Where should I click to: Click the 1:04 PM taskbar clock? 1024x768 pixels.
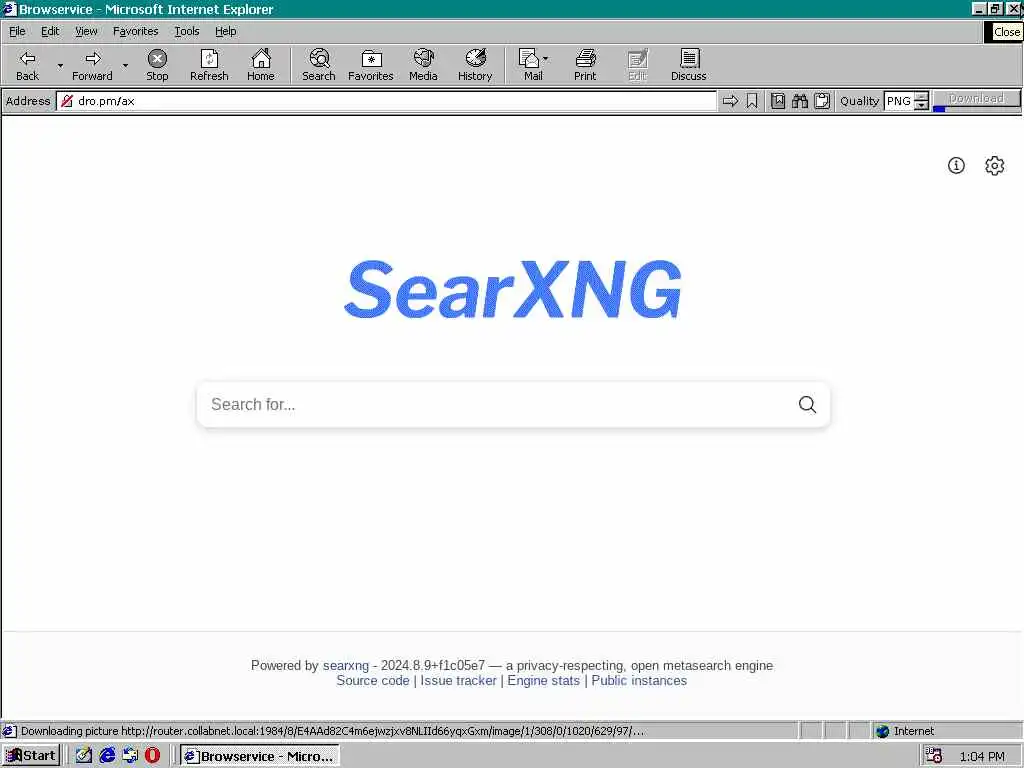click(x=982, y=756)
